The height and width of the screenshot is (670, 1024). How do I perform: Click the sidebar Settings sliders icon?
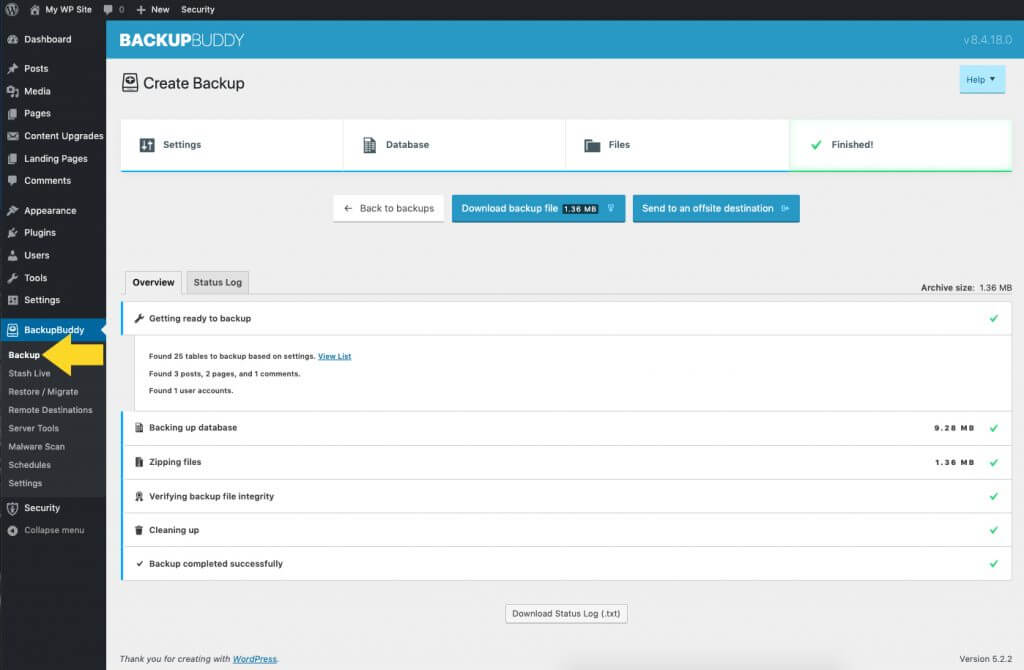coord(12,300)
